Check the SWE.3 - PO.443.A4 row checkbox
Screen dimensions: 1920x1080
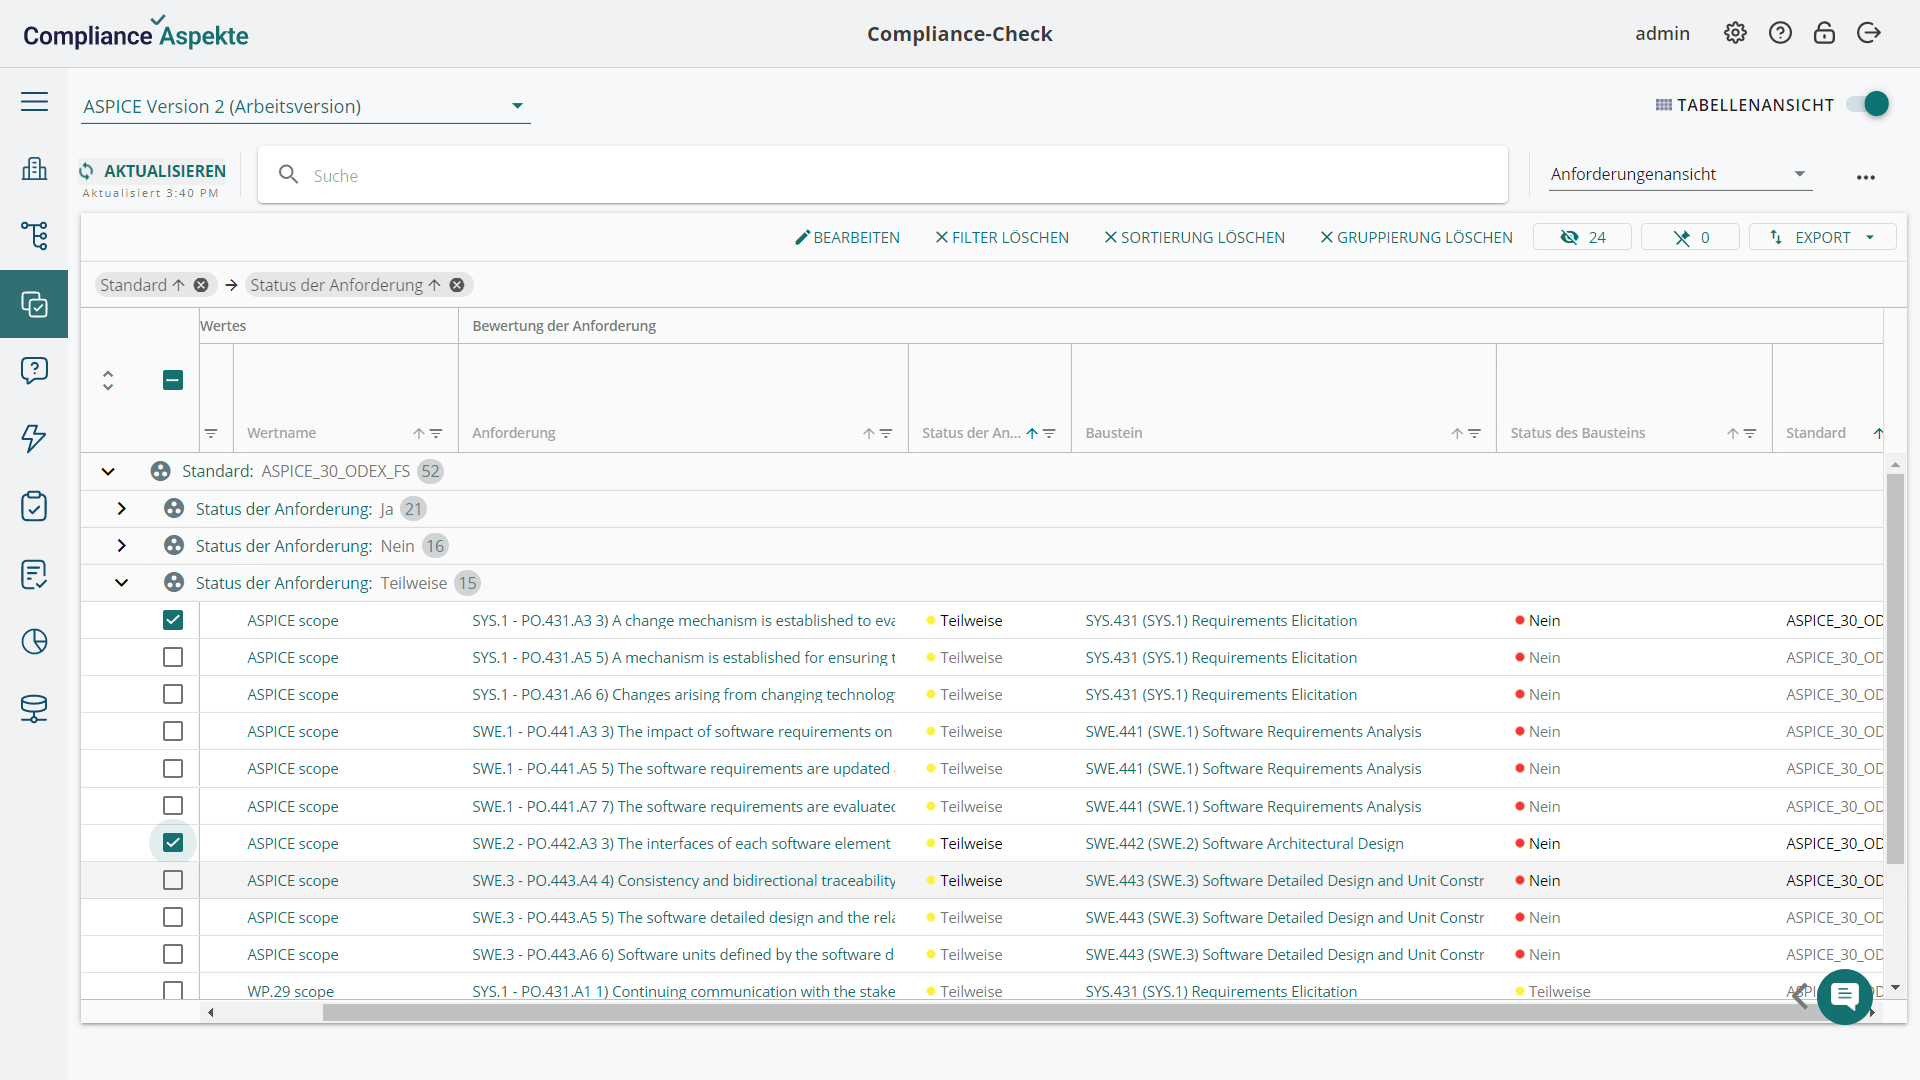[x=173, y=880]
